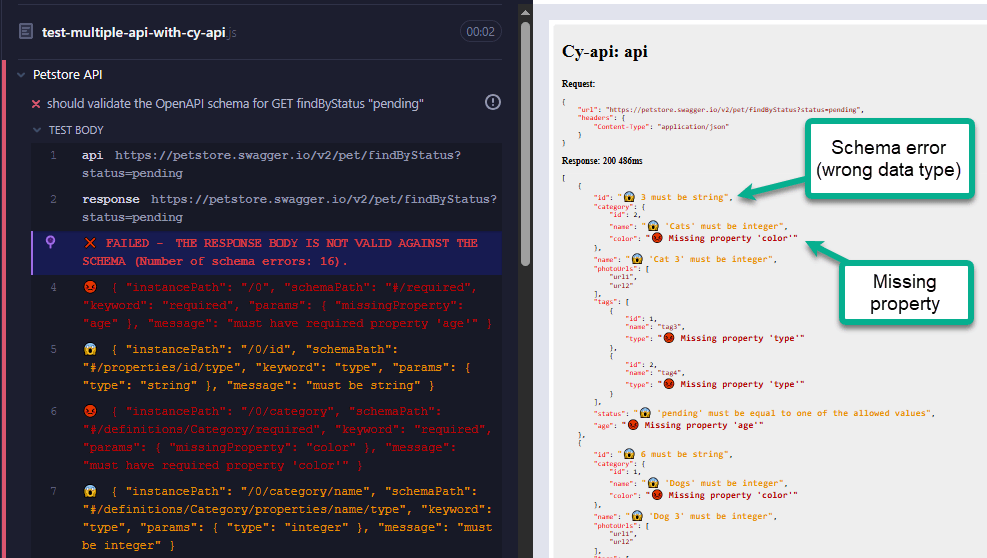Select the "Cy-api: api" heading

[x=604, y=52]
